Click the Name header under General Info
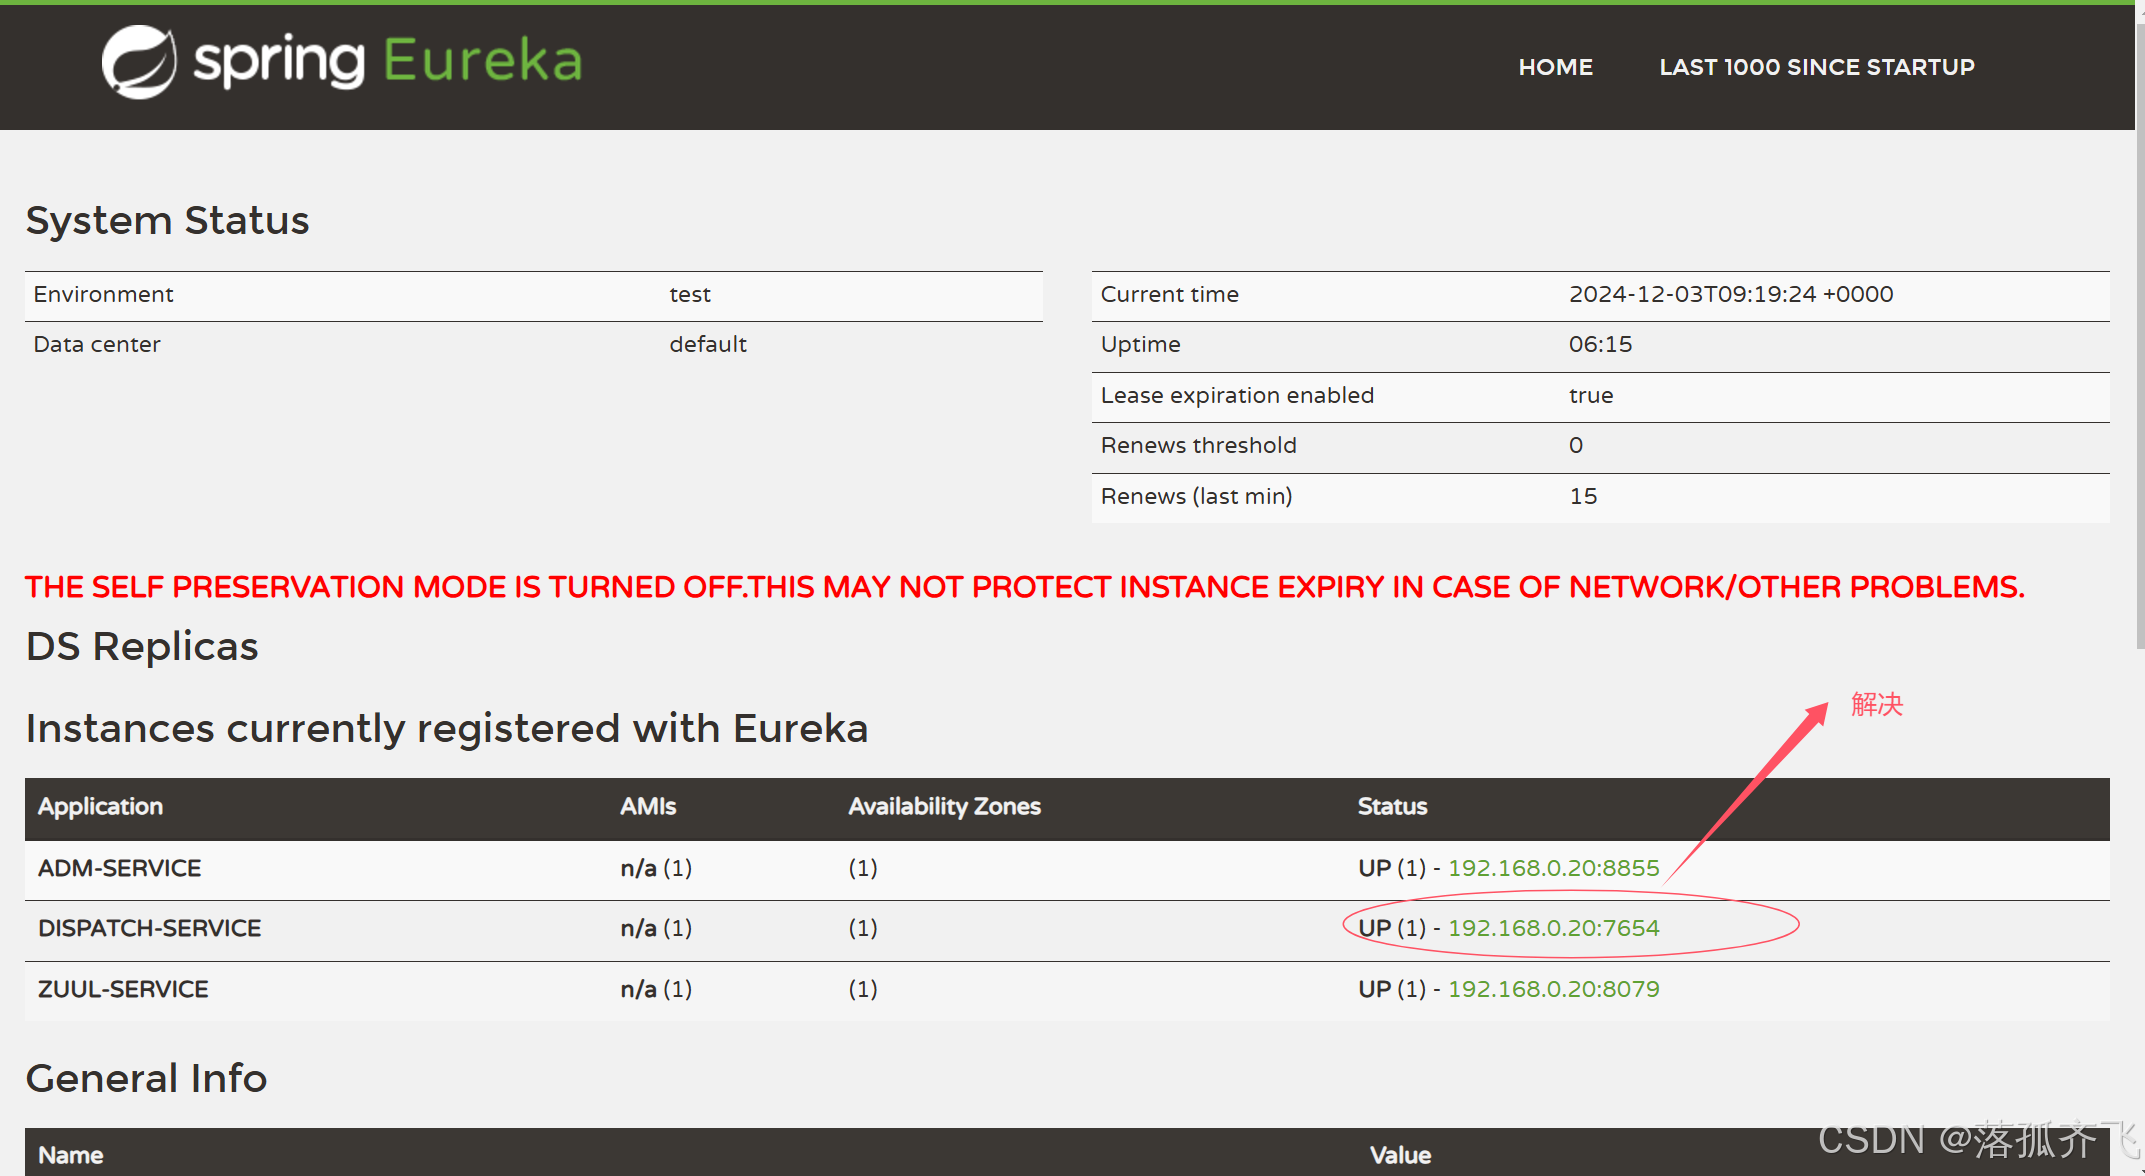2145x1176 pixels. point(71,1154)
